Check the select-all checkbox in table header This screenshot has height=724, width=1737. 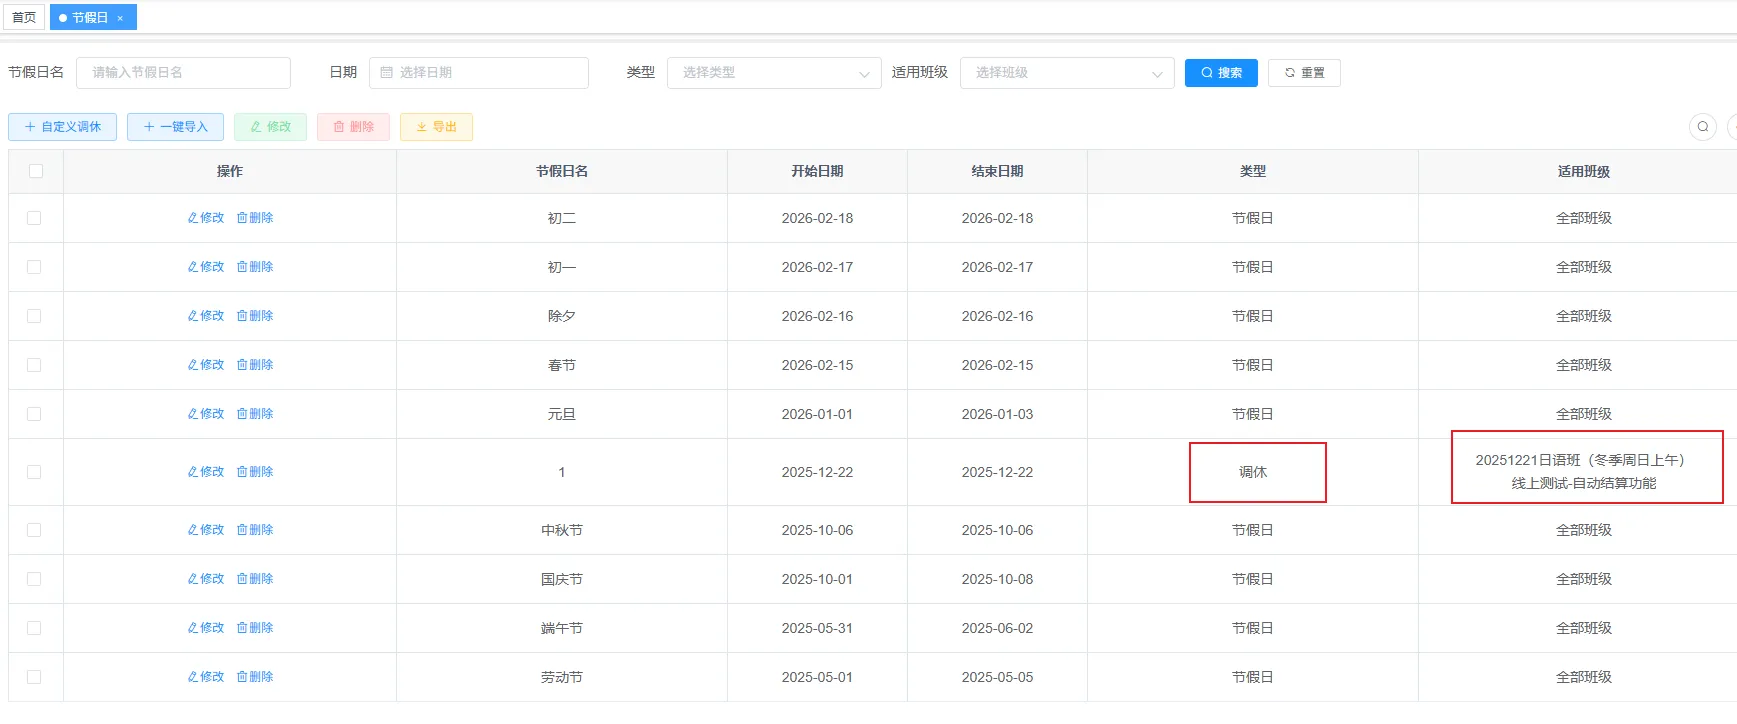point(36,171)
